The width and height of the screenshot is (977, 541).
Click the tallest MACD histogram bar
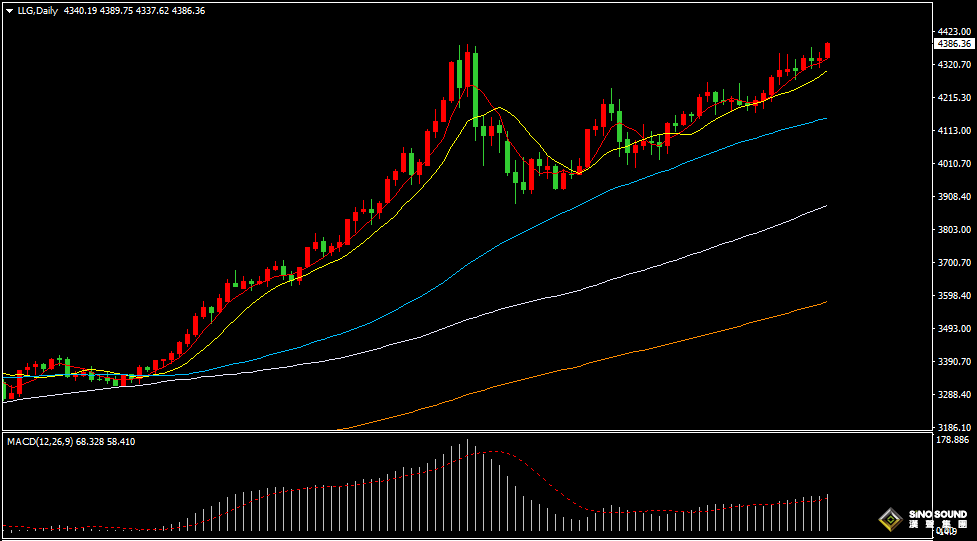pos(467,485)
